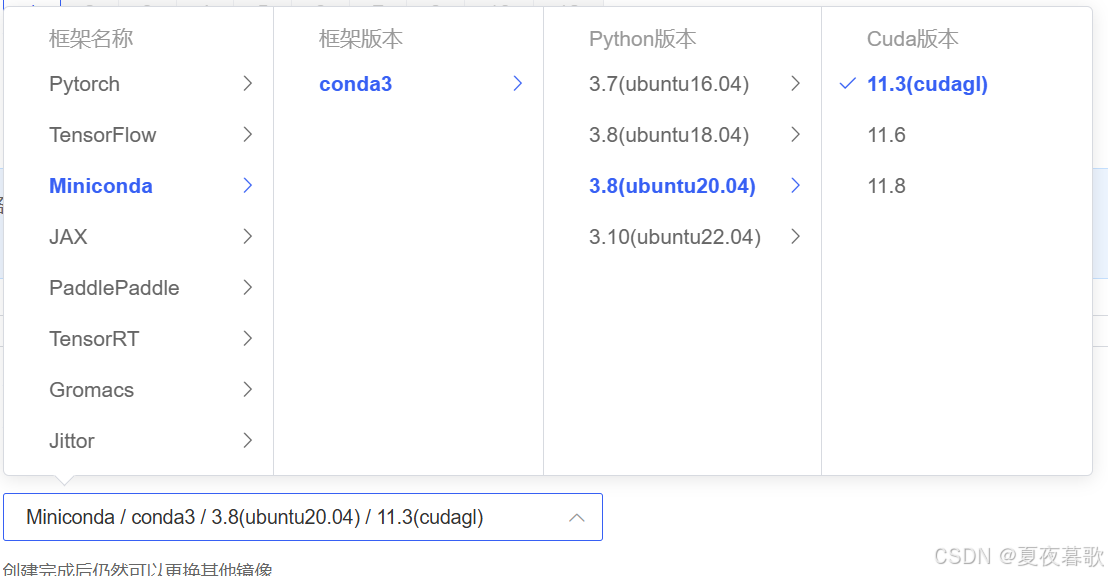Select TensorFlow framework option

click(100, 134)
